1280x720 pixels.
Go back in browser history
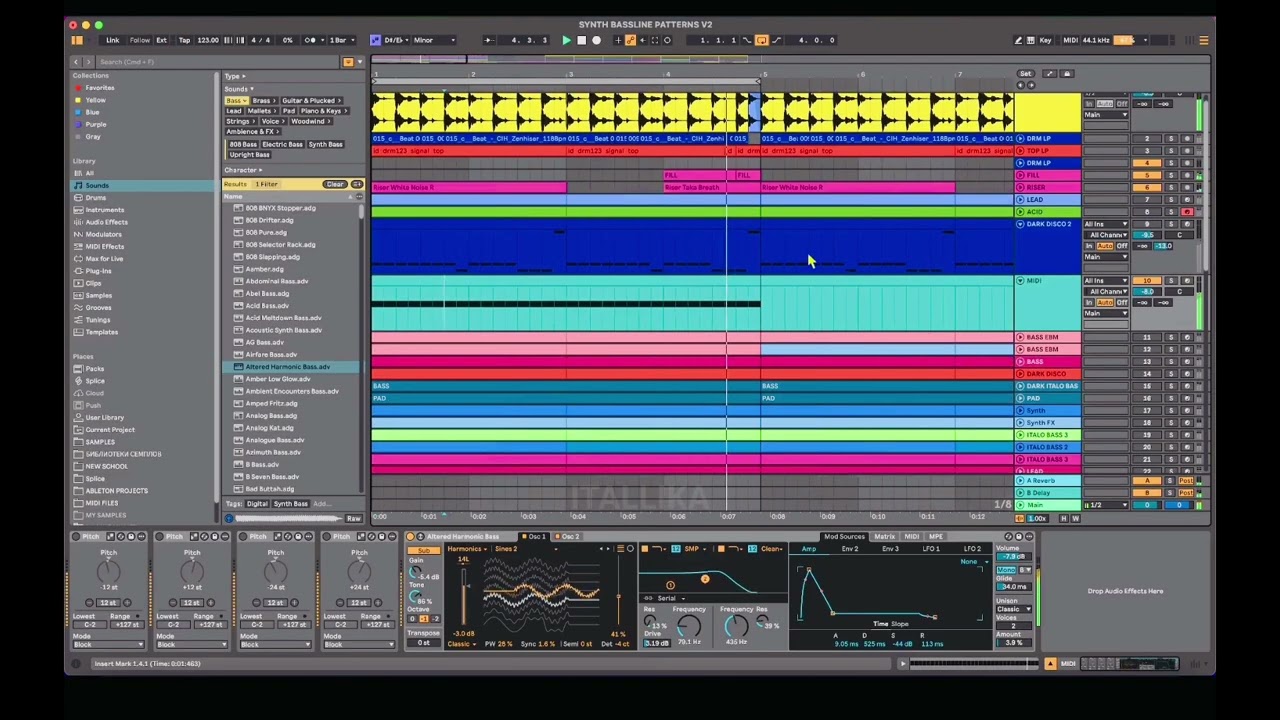[x=76, y=62]
